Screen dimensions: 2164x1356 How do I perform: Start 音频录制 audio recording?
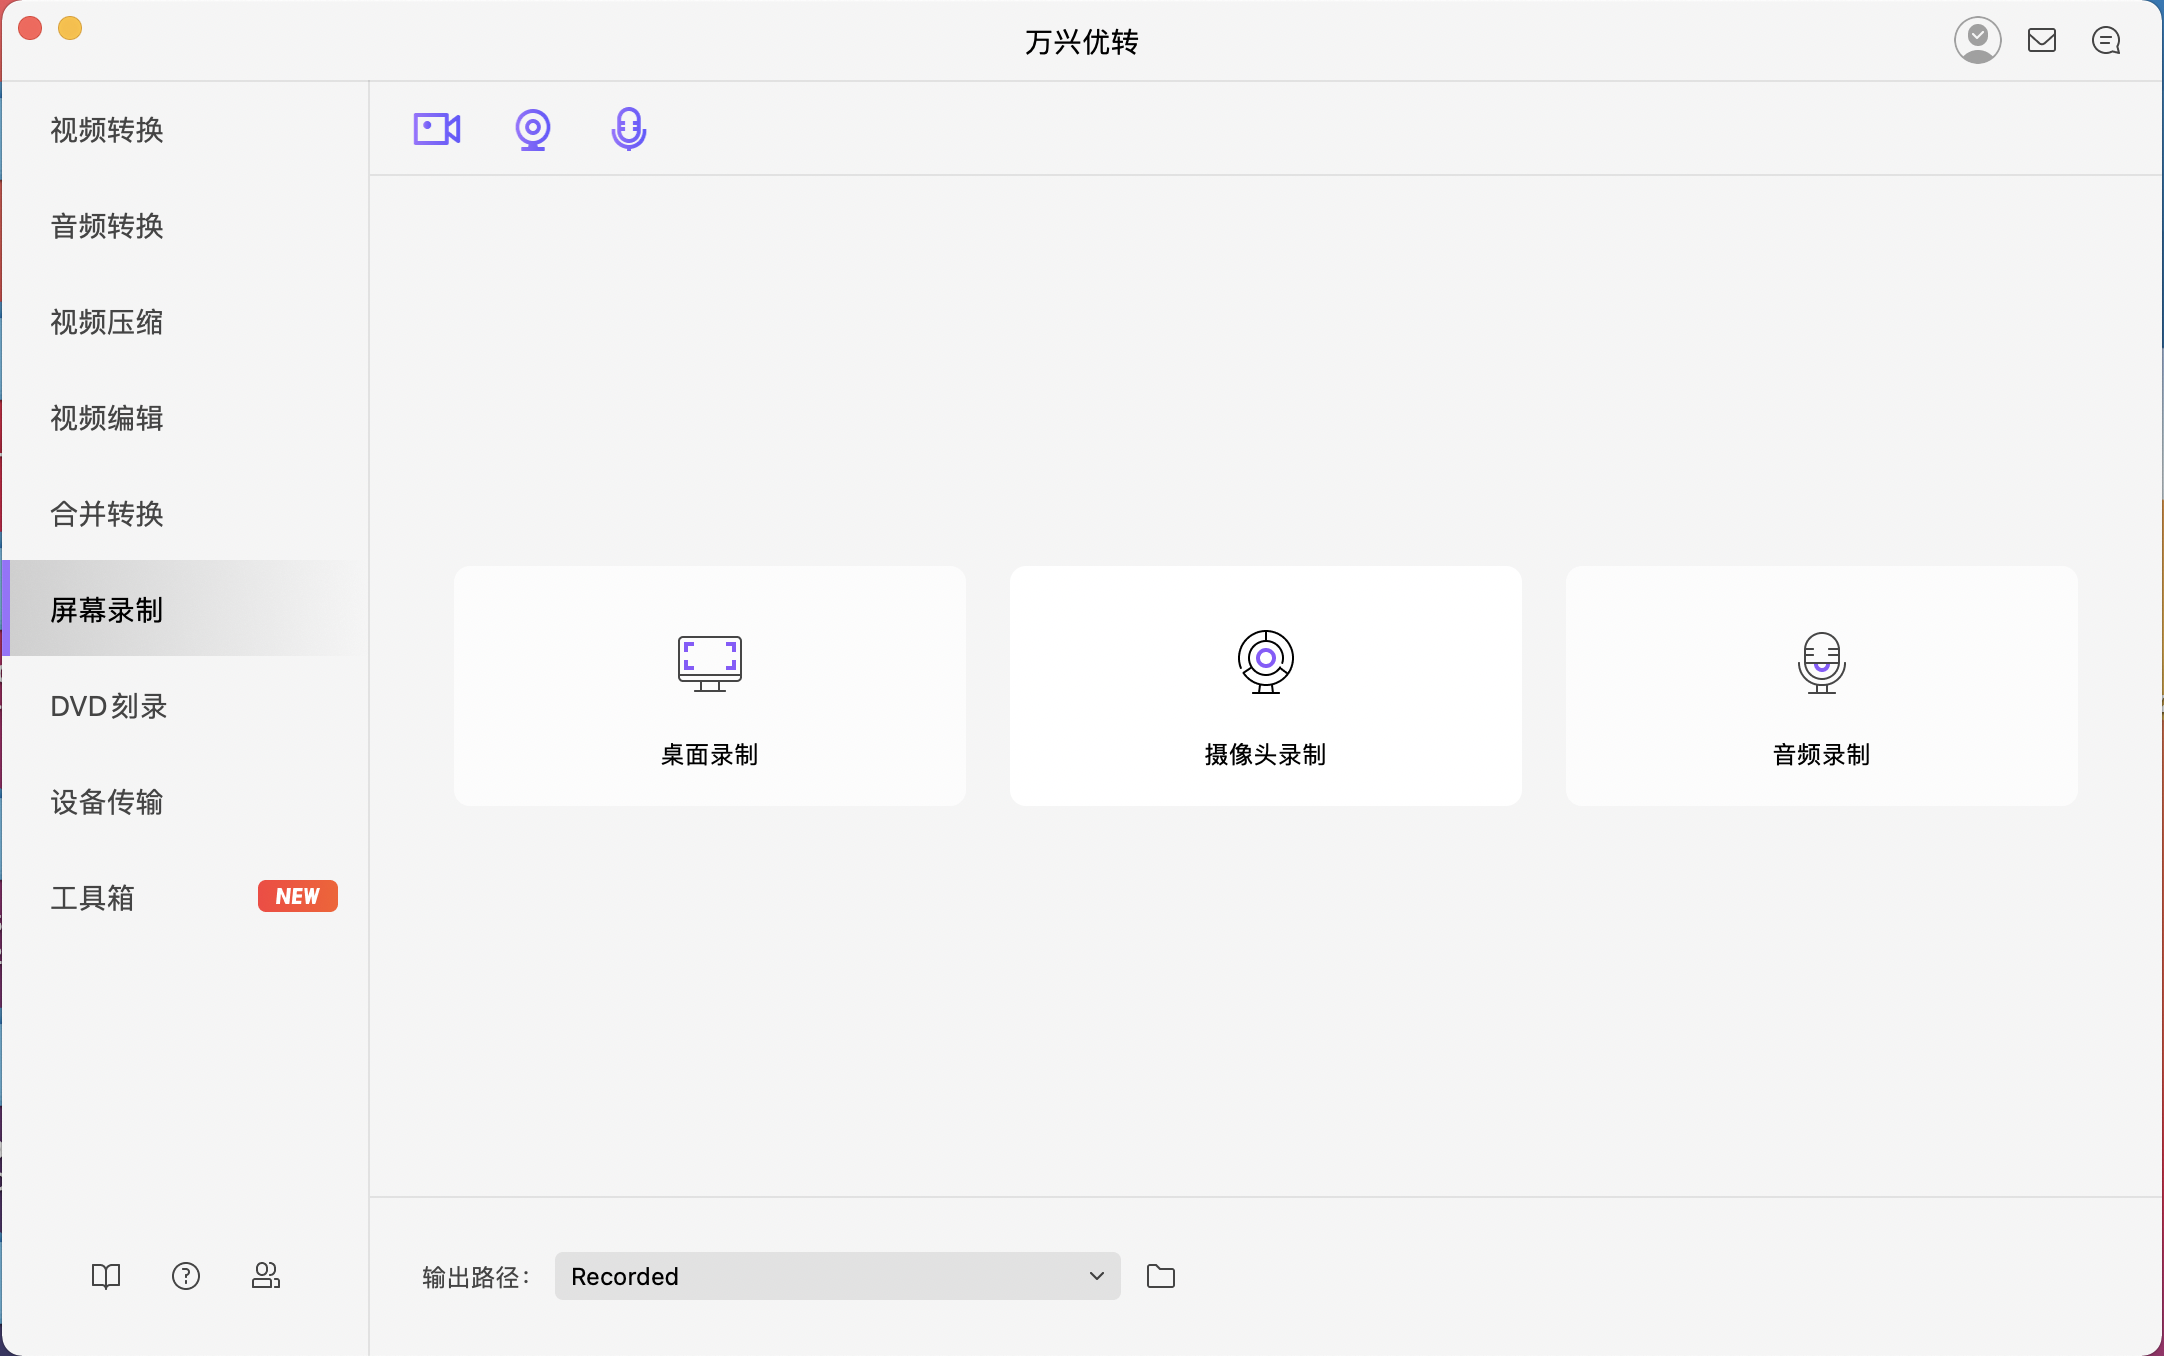pyautogui.click(x=1821, y=686)
